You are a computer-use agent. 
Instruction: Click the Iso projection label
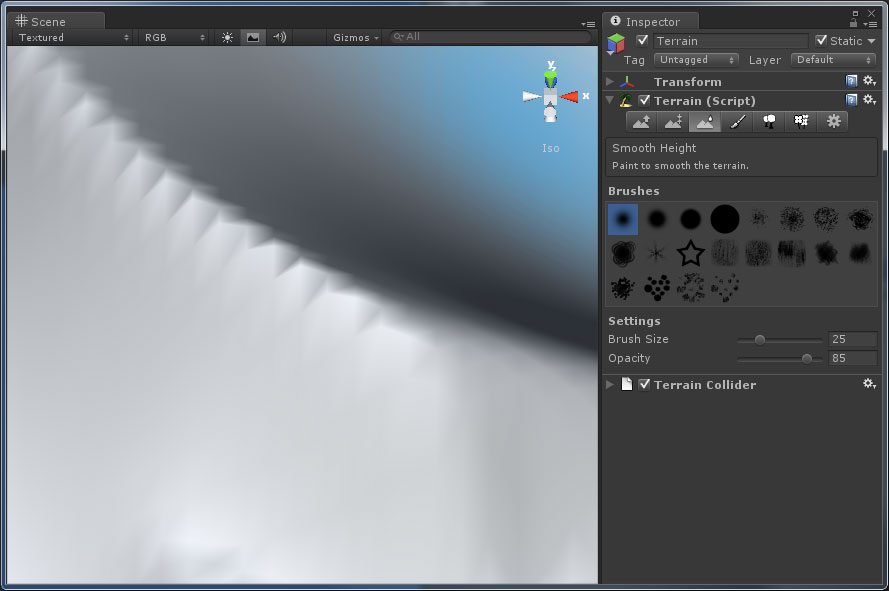551,148
